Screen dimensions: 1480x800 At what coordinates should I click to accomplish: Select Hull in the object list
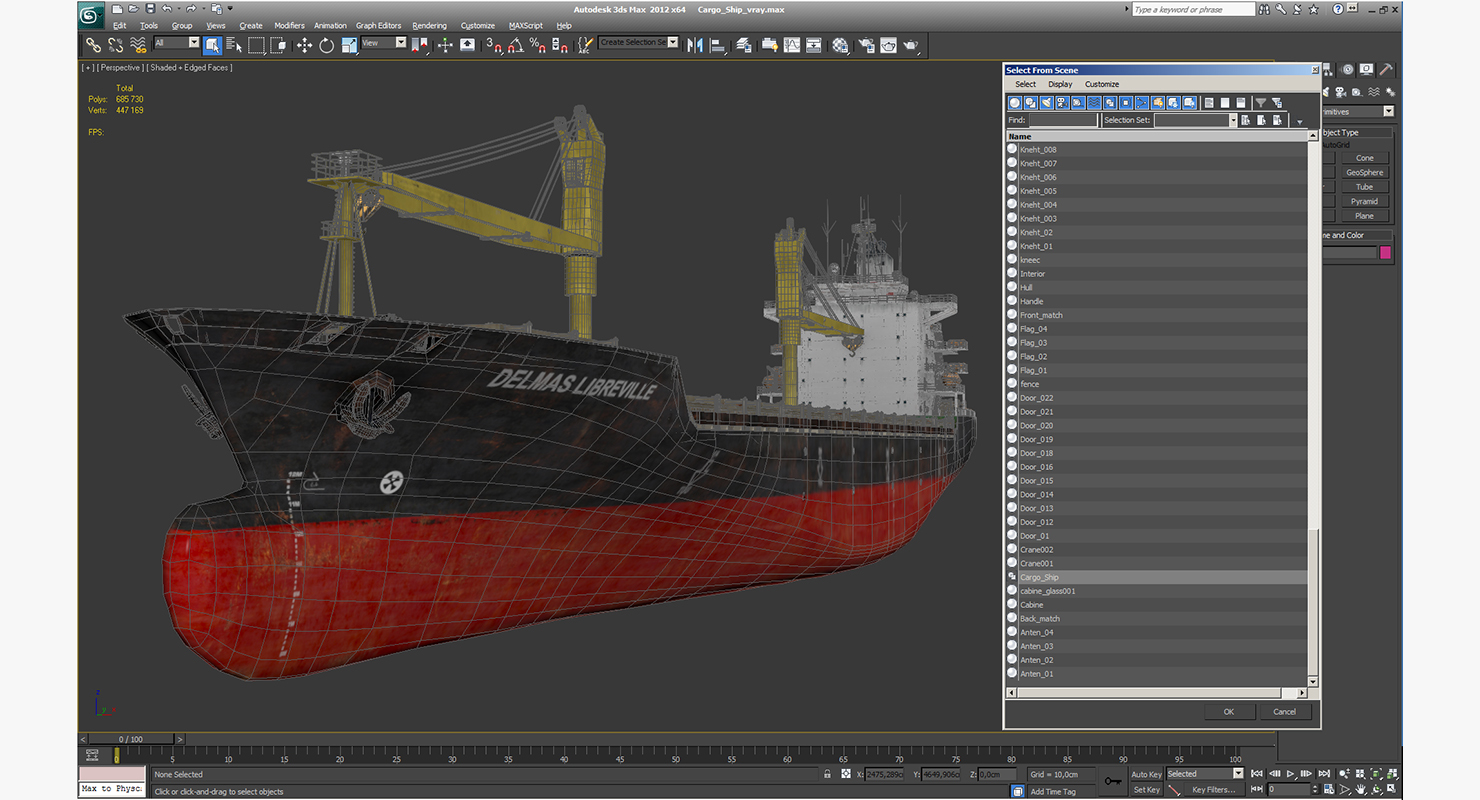(1157, 287)
